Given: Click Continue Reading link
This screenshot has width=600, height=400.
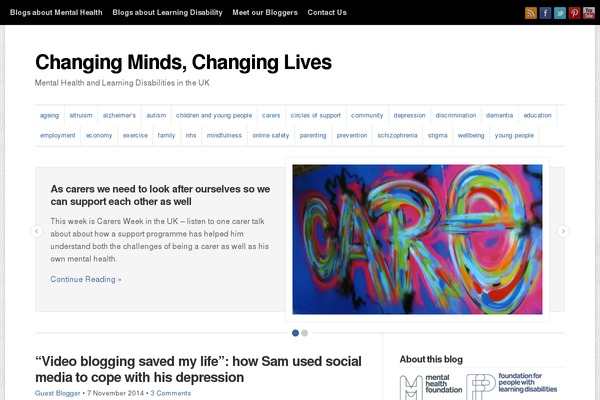Looking at the screenshot, I should click(x=86, y=279).
